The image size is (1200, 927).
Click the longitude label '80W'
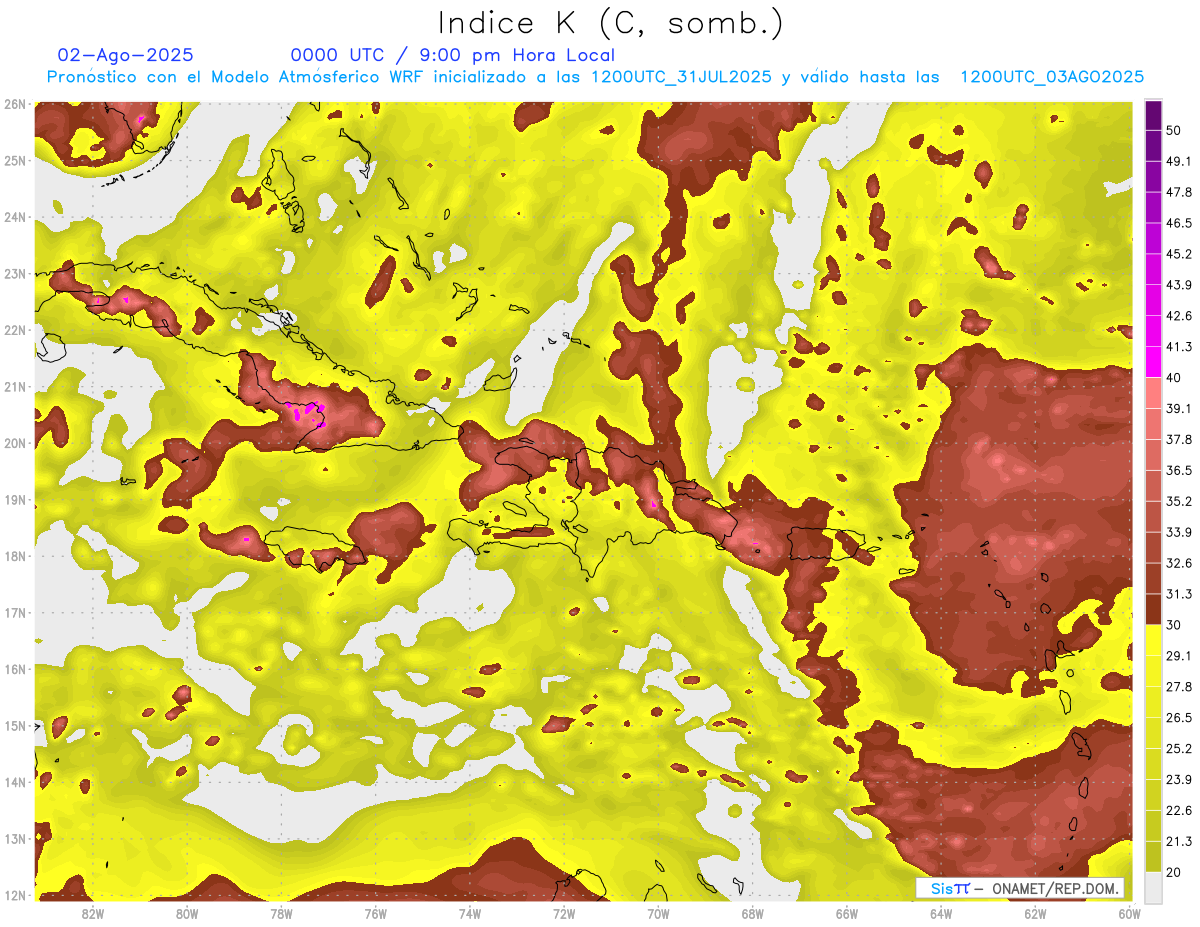tap(187, 914)
